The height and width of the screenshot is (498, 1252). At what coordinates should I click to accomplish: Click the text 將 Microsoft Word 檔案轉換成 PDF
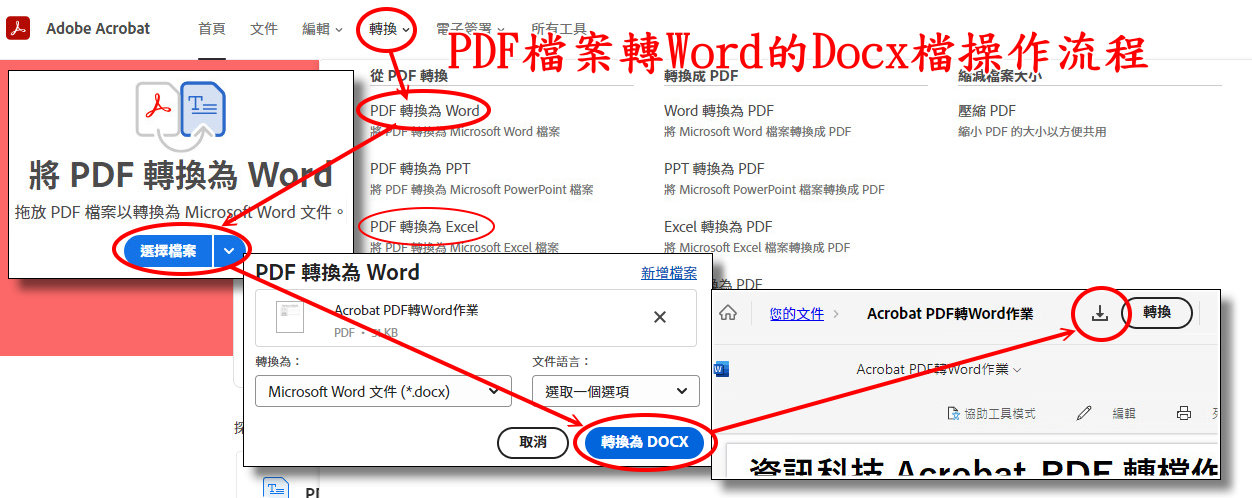coord(758,131)
